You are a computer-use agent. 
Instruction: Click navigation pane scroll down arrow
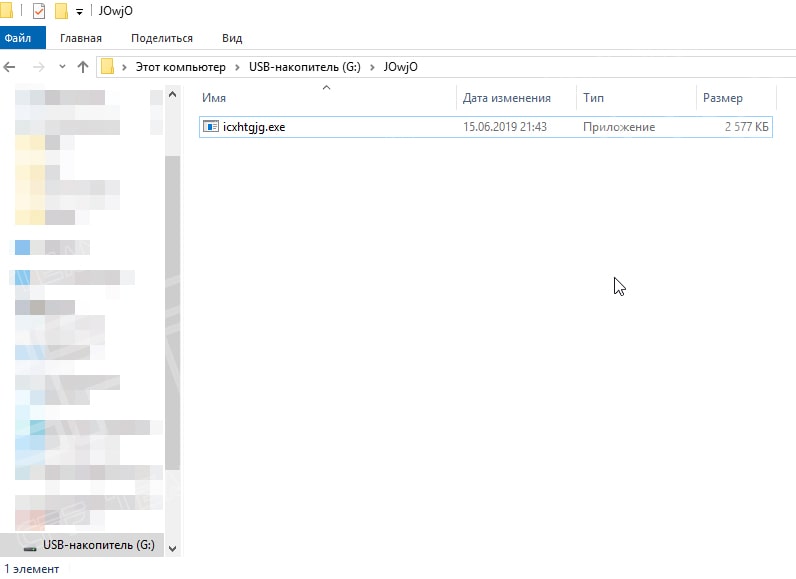click(x=173, y=549)
